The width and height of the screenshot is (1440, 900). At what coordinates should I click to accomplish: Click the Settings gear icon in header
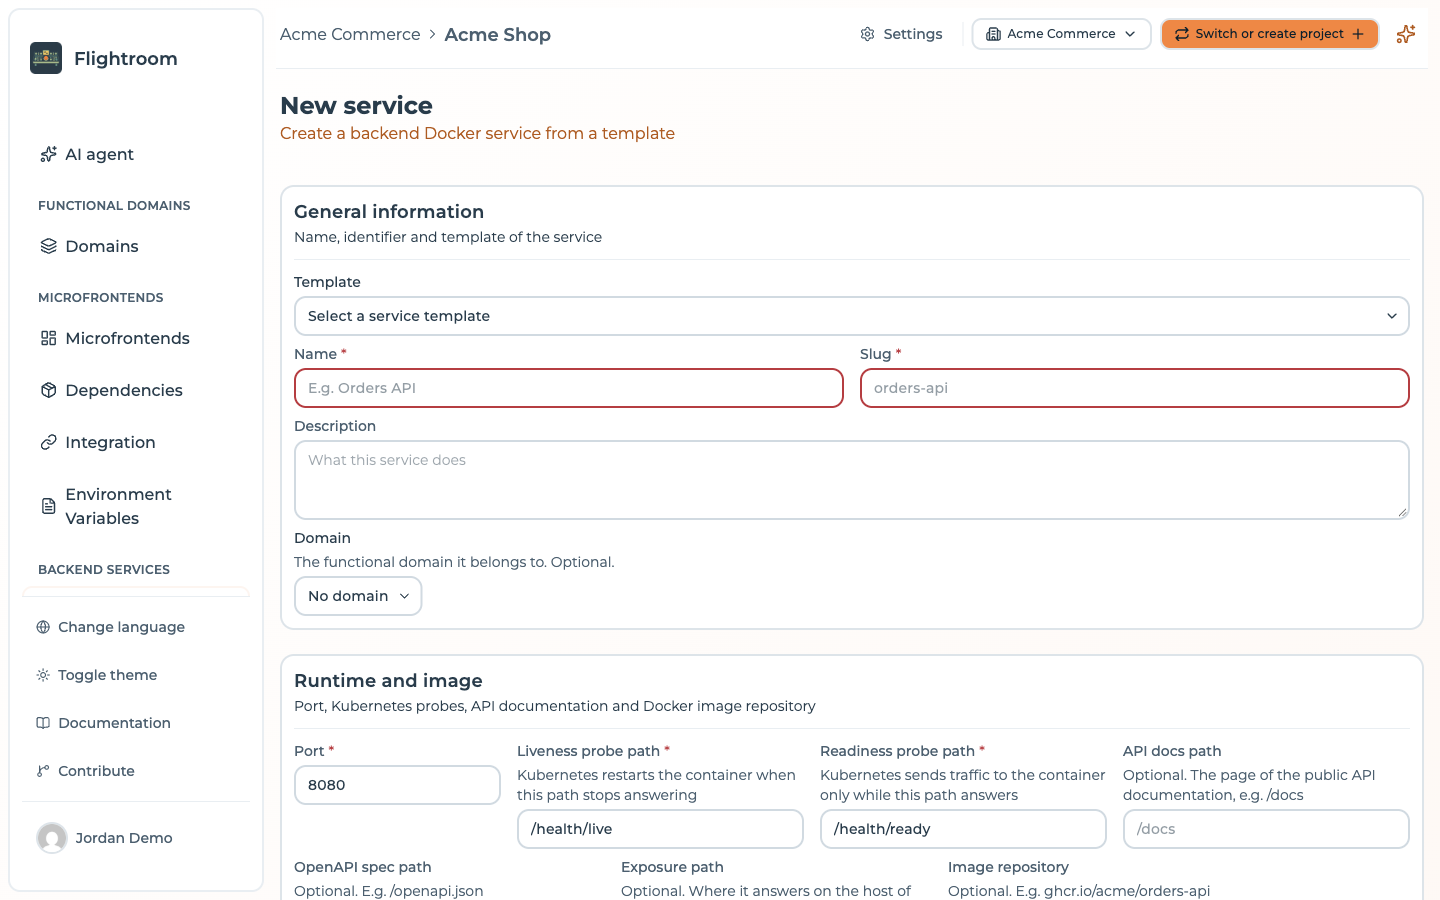(x=867, y=34)
